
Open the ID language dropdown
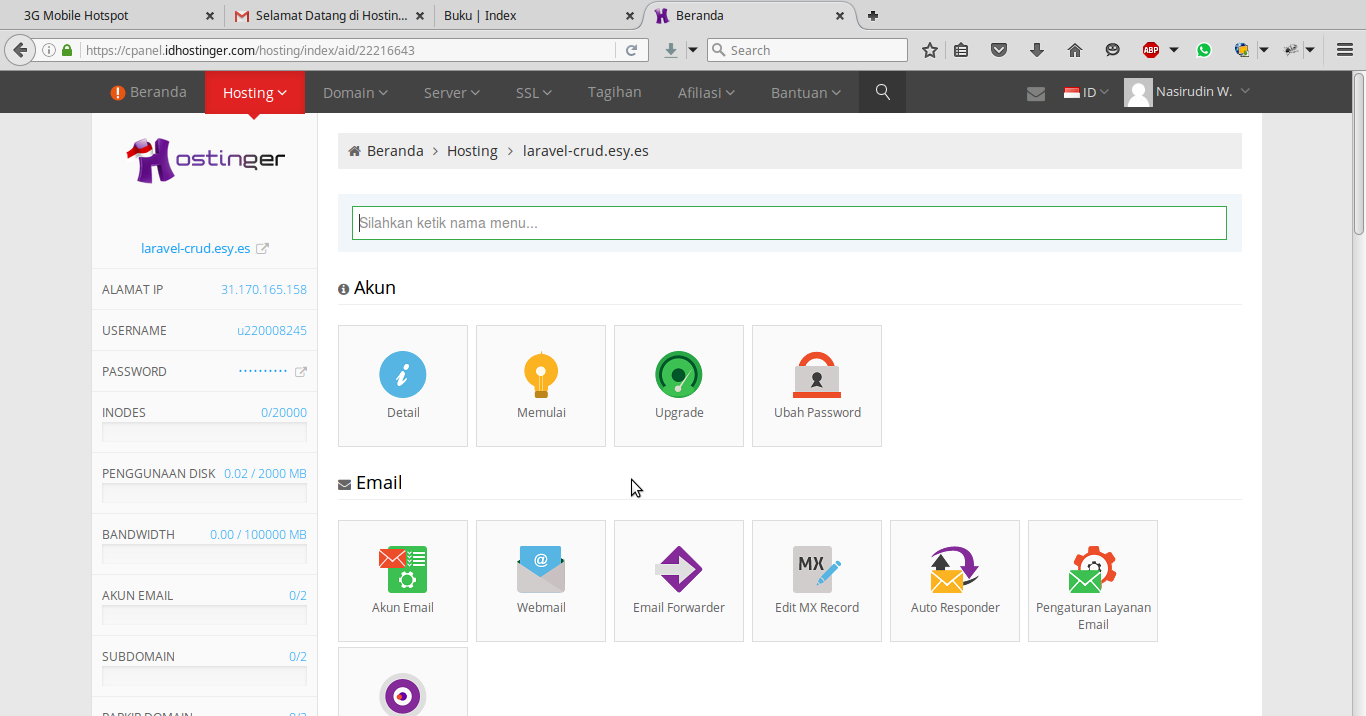tap(1086, 92)
